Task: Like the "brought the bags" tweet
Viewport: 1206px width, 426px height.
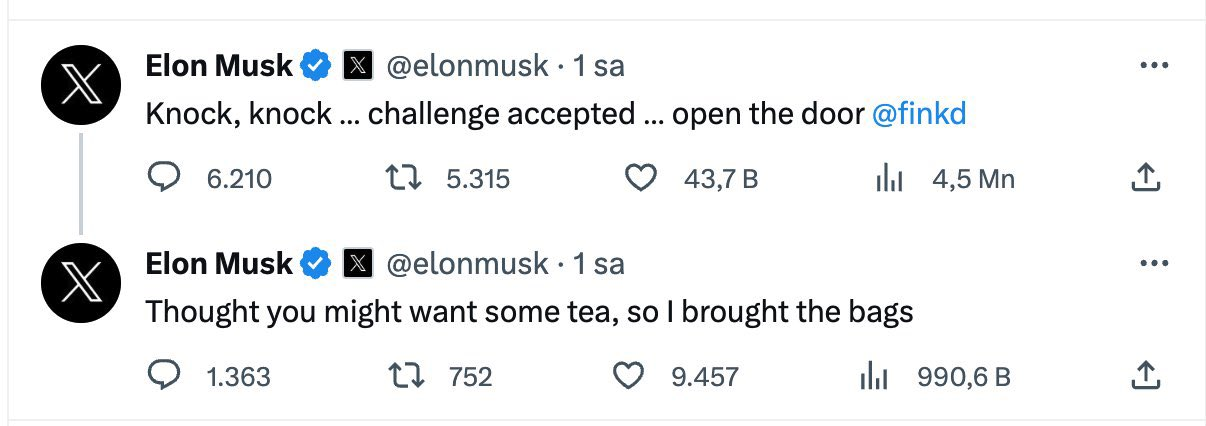Action: [x=627, y=376]
